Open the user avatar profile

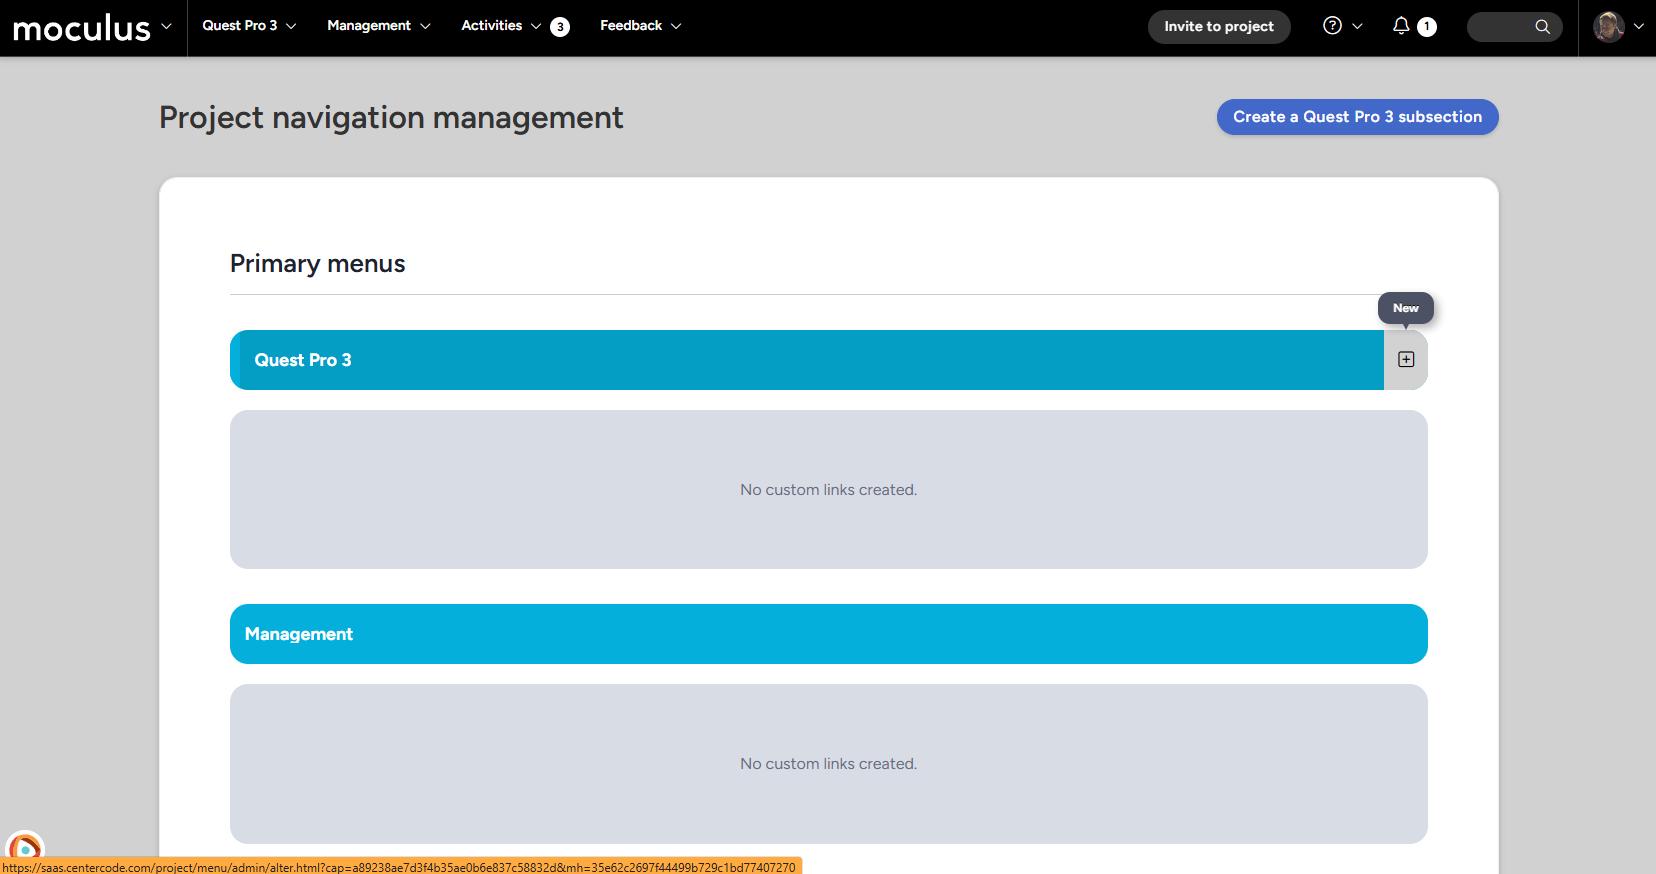[1608, 27]
